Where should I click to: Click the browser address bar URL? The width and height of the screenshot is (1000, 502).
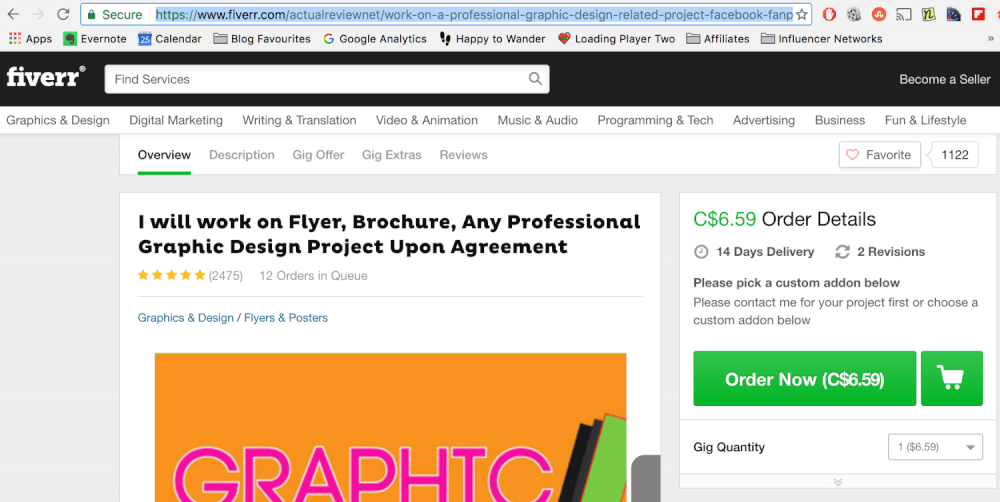[x=474, y=14]
